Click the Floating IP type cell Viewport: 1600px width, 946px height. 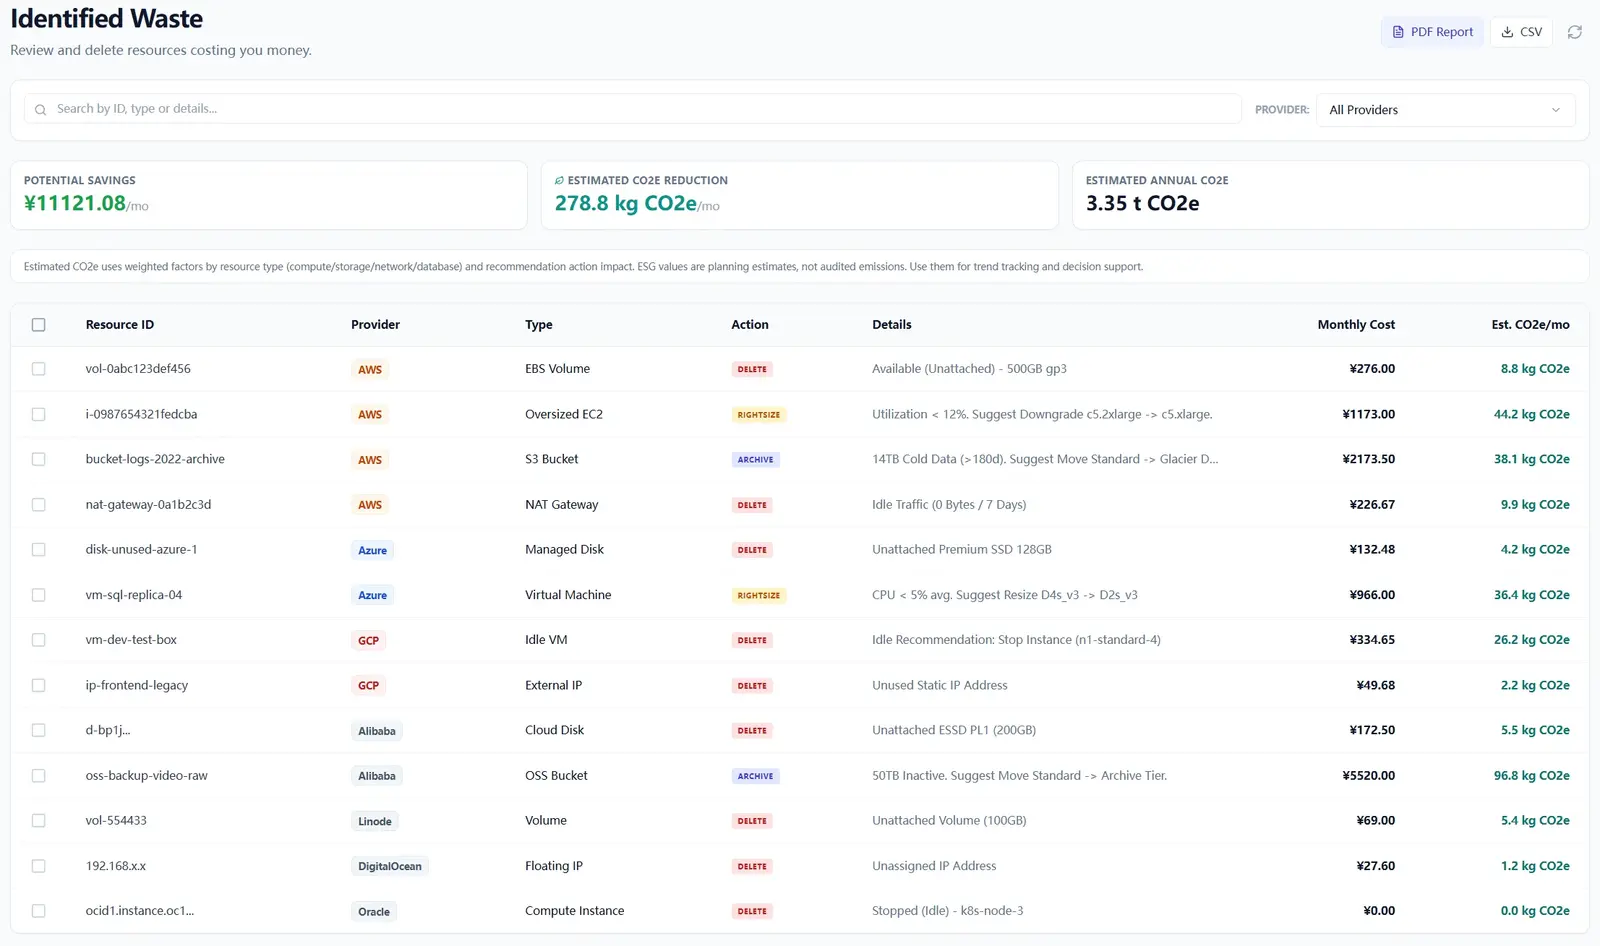(x=554, y=866)
